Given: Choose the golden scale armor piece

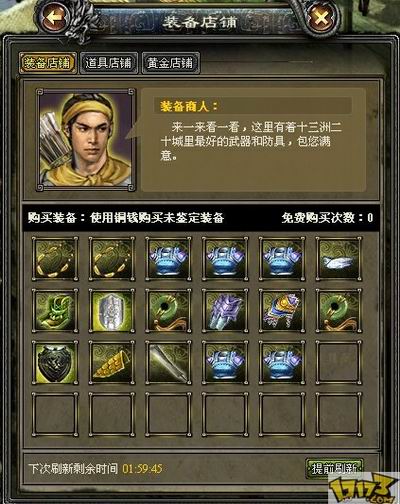Looking at the screenshot, I should pos(112,363).
